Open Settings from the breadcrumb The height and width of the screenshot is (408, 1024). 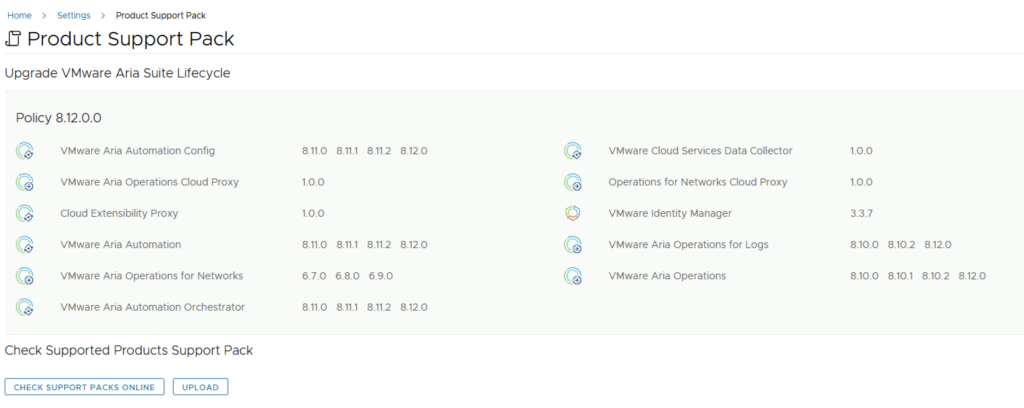point(74,15)
